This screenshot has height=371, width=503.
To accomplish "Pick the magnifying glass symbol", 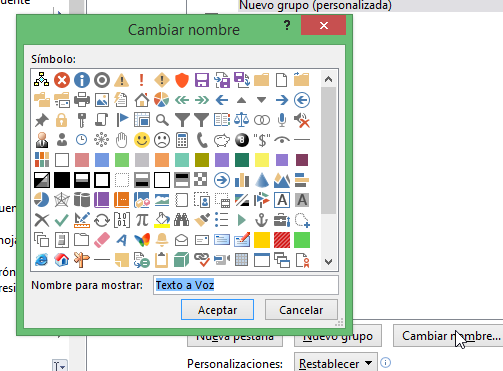I will tap(162, 120).
